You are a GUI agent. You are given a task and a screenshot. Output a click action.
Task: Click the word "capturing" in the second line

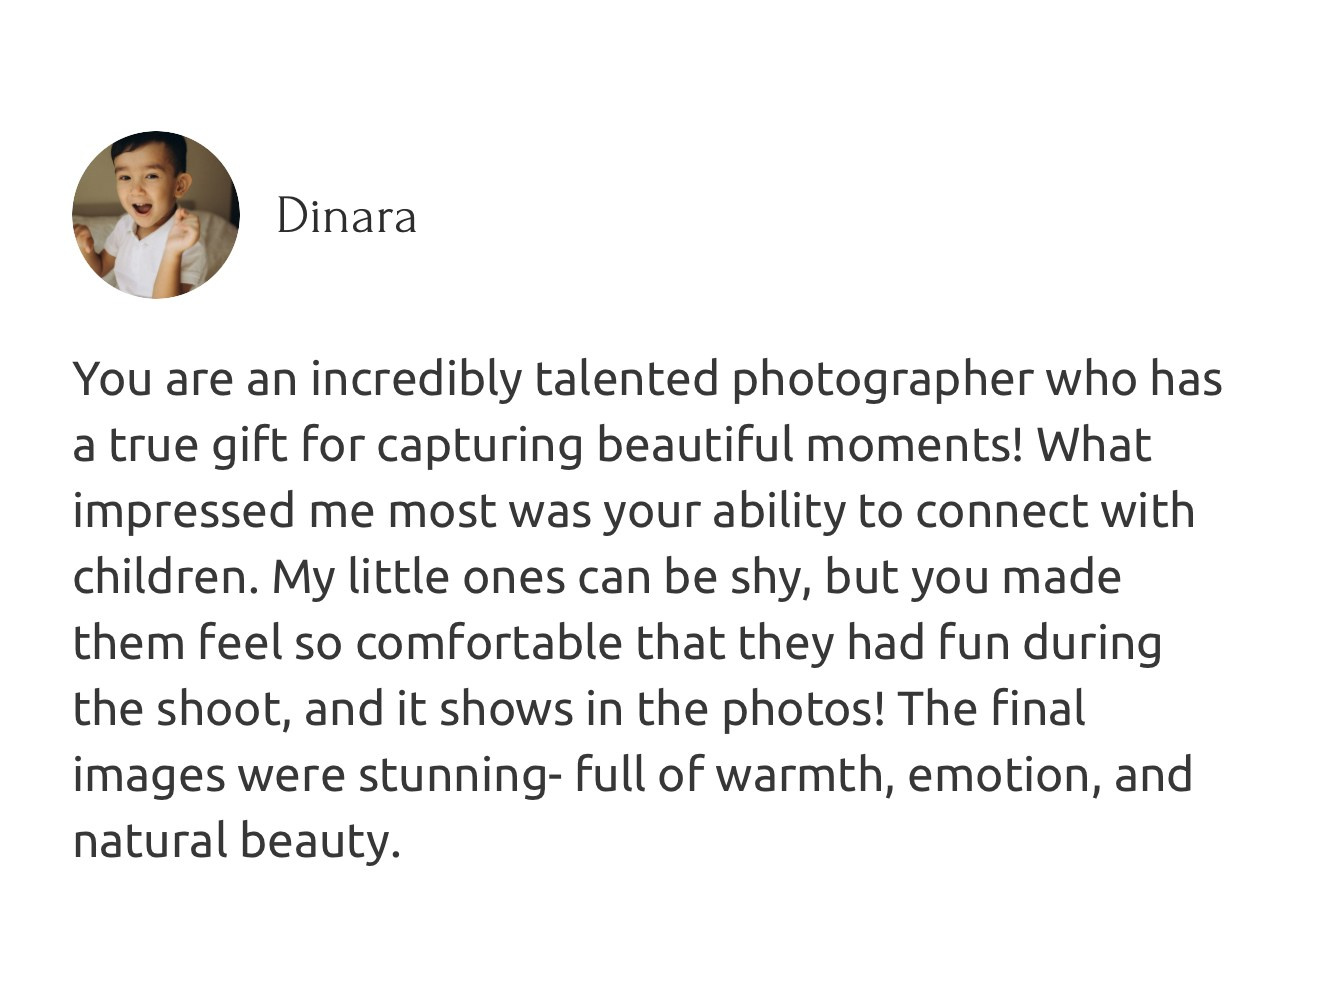click(x=480, y=446)
